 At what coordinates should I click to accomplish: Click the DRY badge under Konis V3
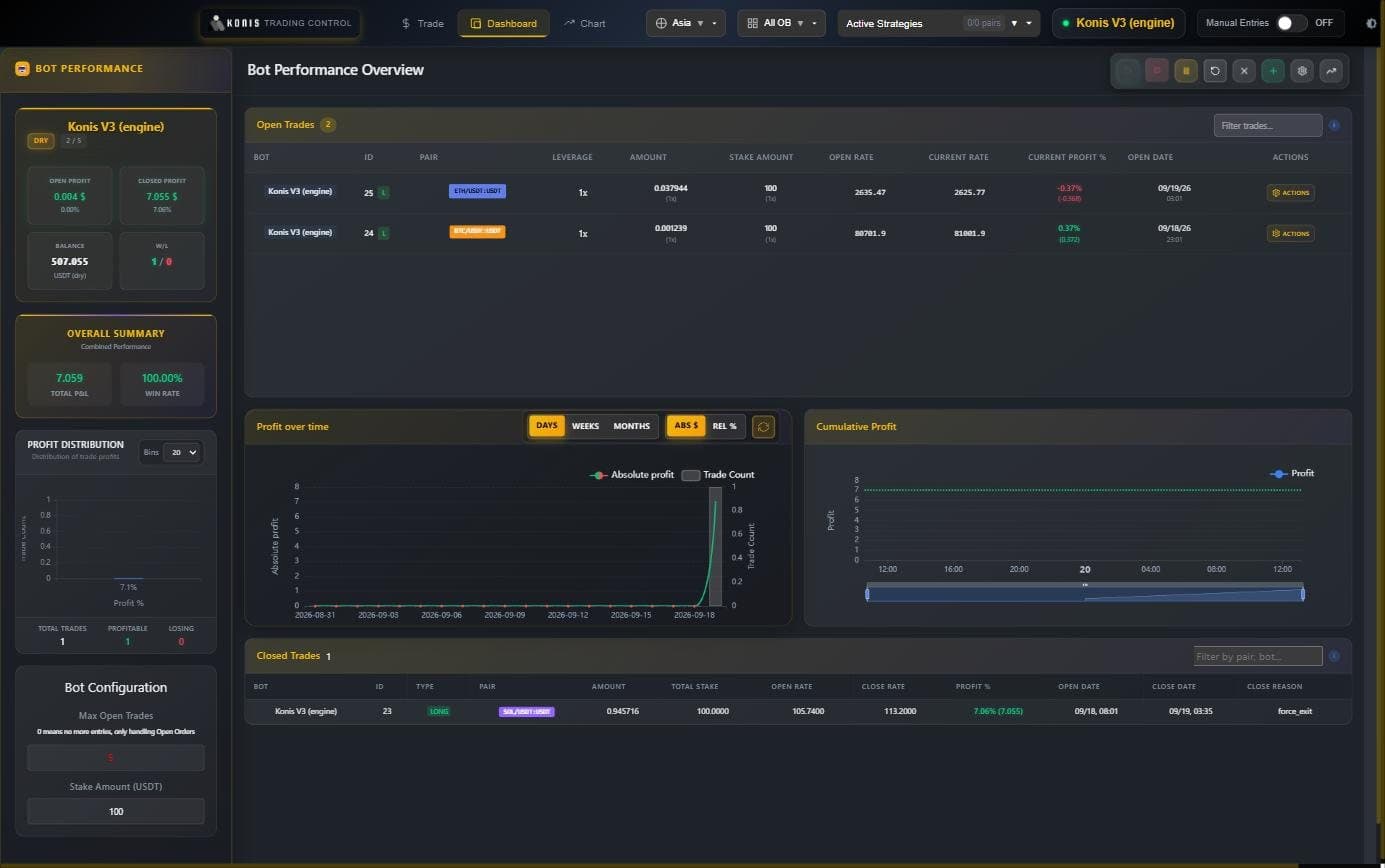click(x=41, y=141)
